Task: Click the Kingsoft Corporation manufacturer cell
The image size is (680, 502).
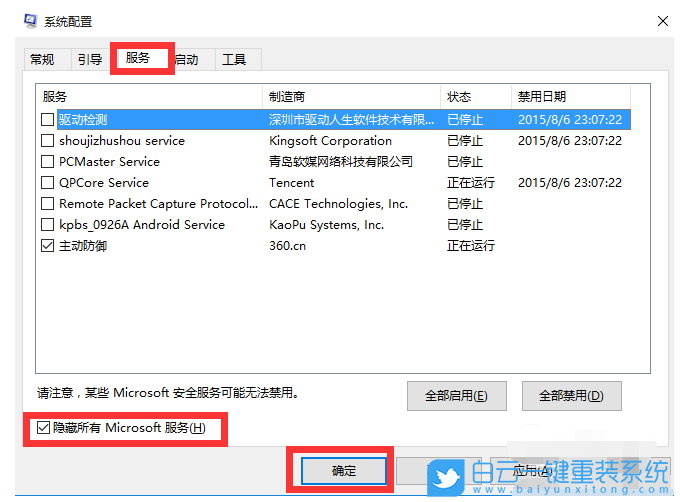Action: point(330,141)
